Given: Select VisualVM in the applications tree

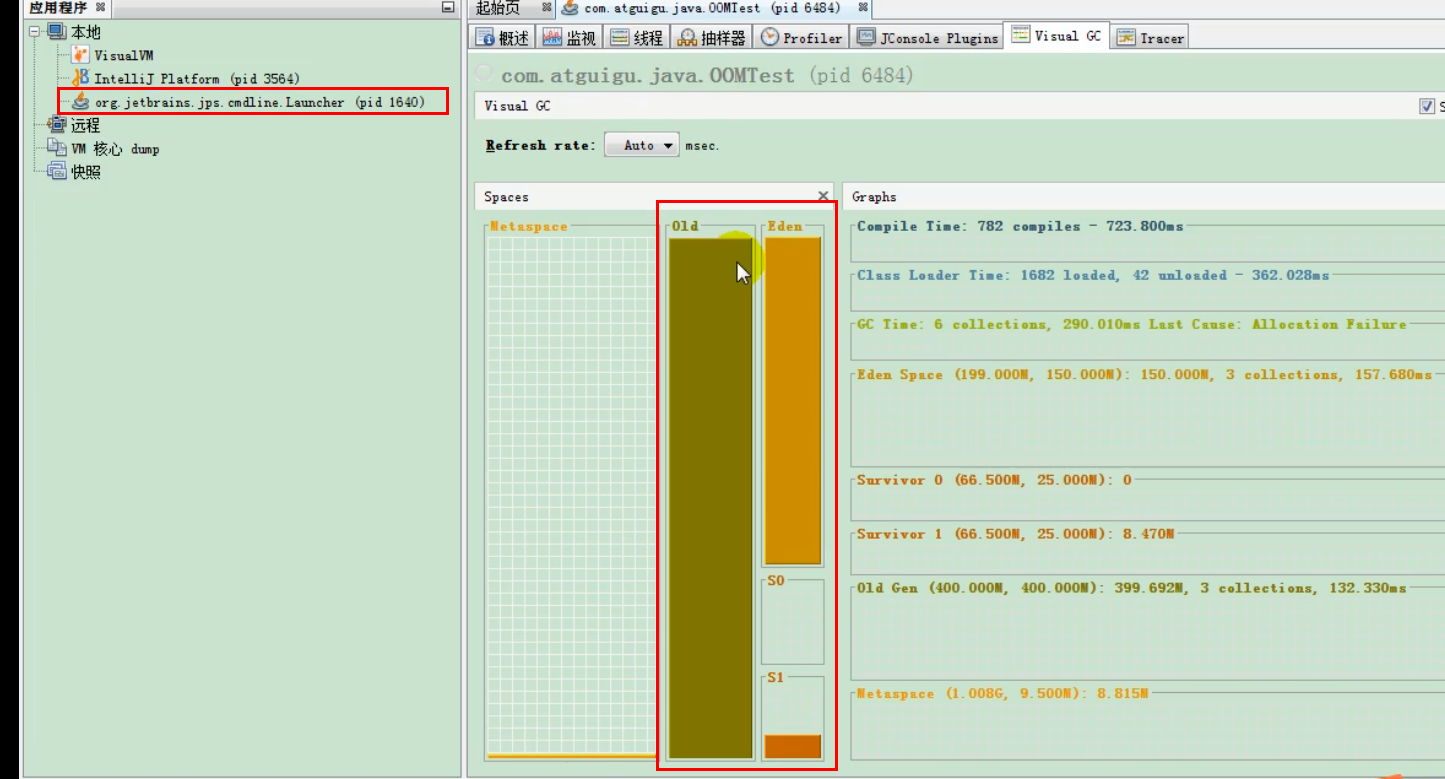Looking at the screenshot, I should point(124,56).
